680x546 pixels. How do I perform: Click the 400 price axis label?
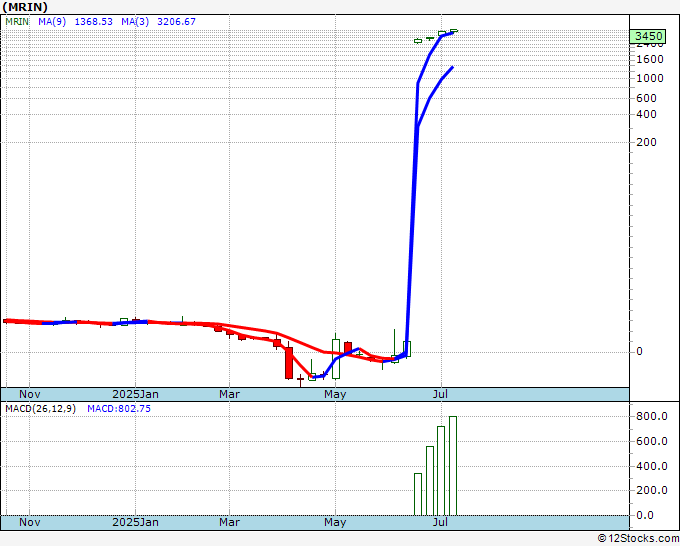click(x=646, y=114)
